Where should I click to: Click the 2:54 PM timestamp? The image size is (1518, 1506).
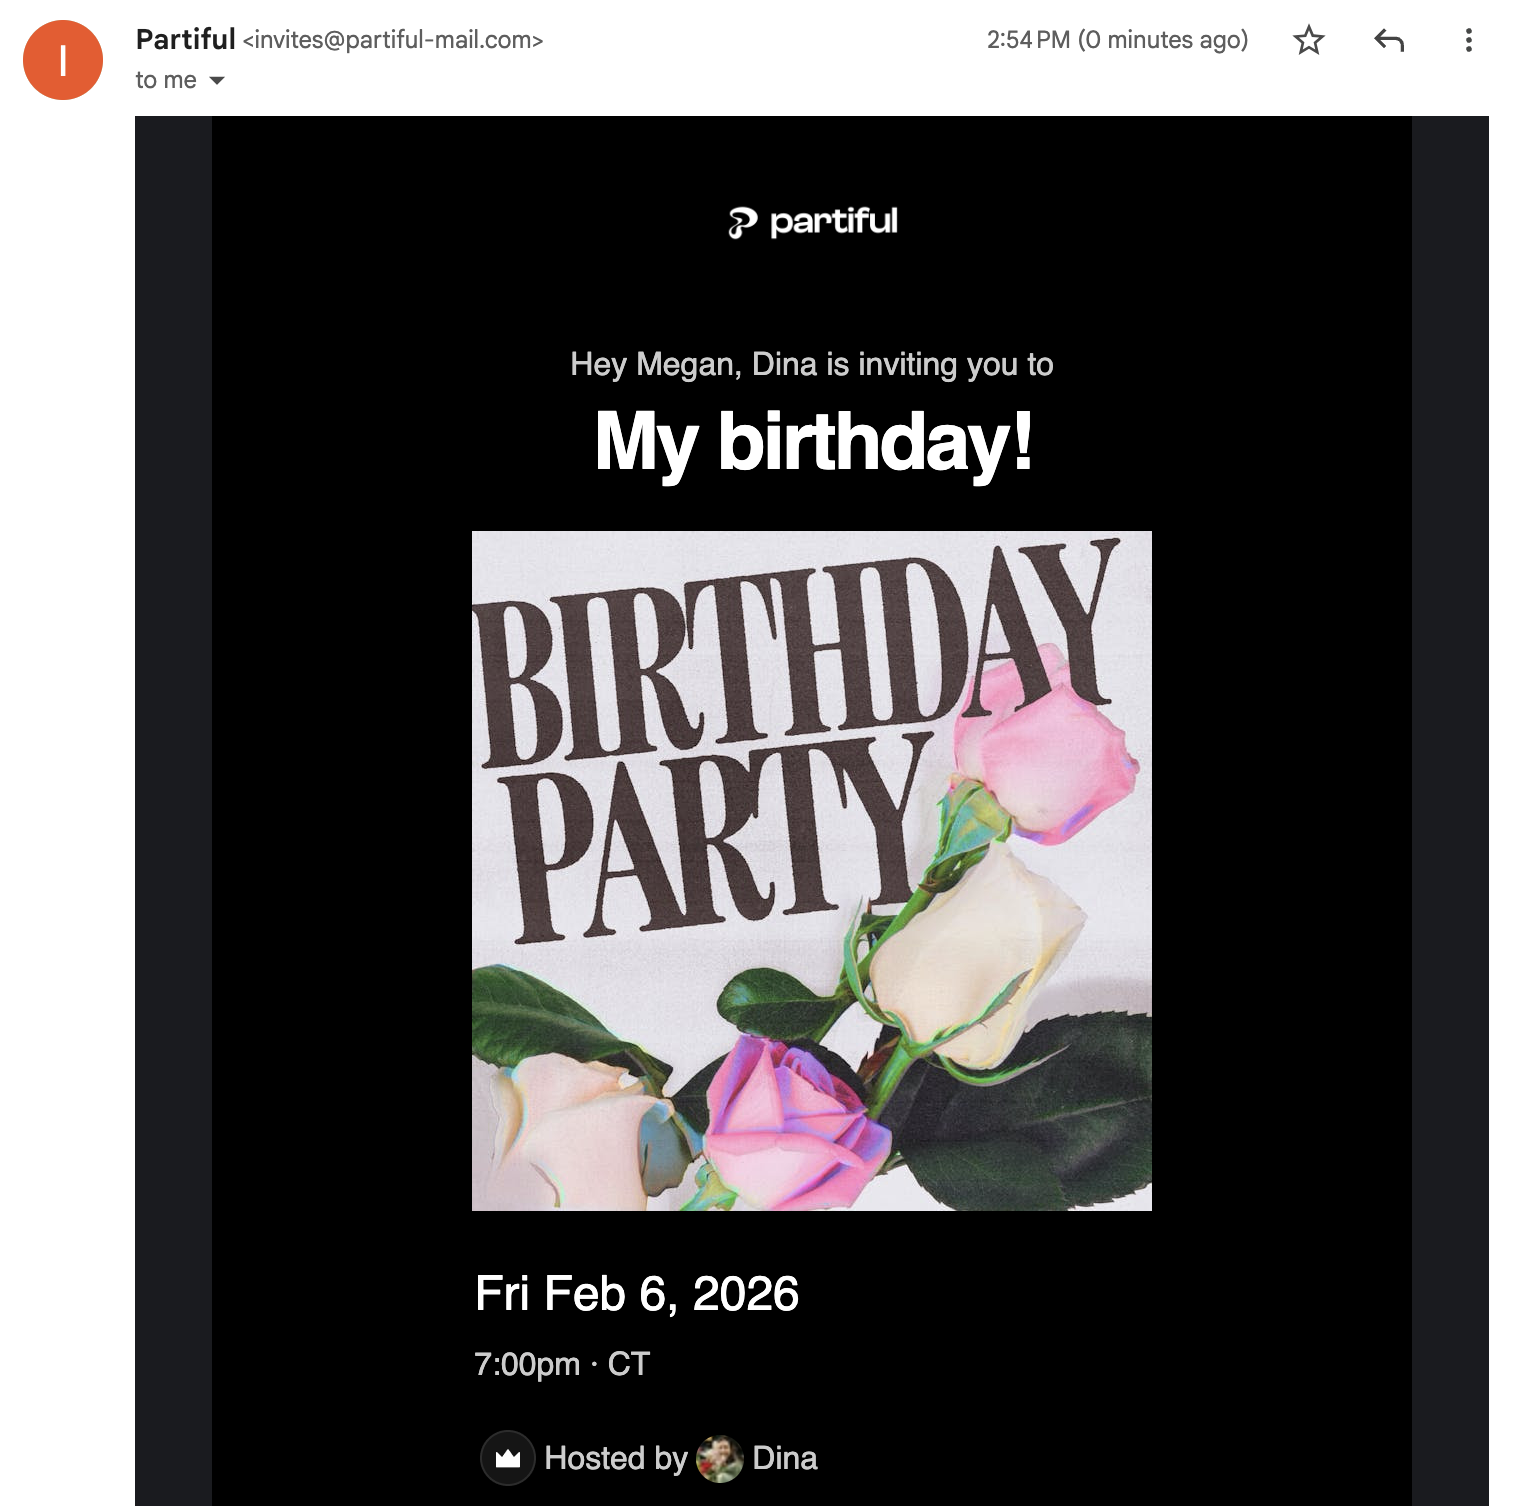click(x=1028, y=40)
